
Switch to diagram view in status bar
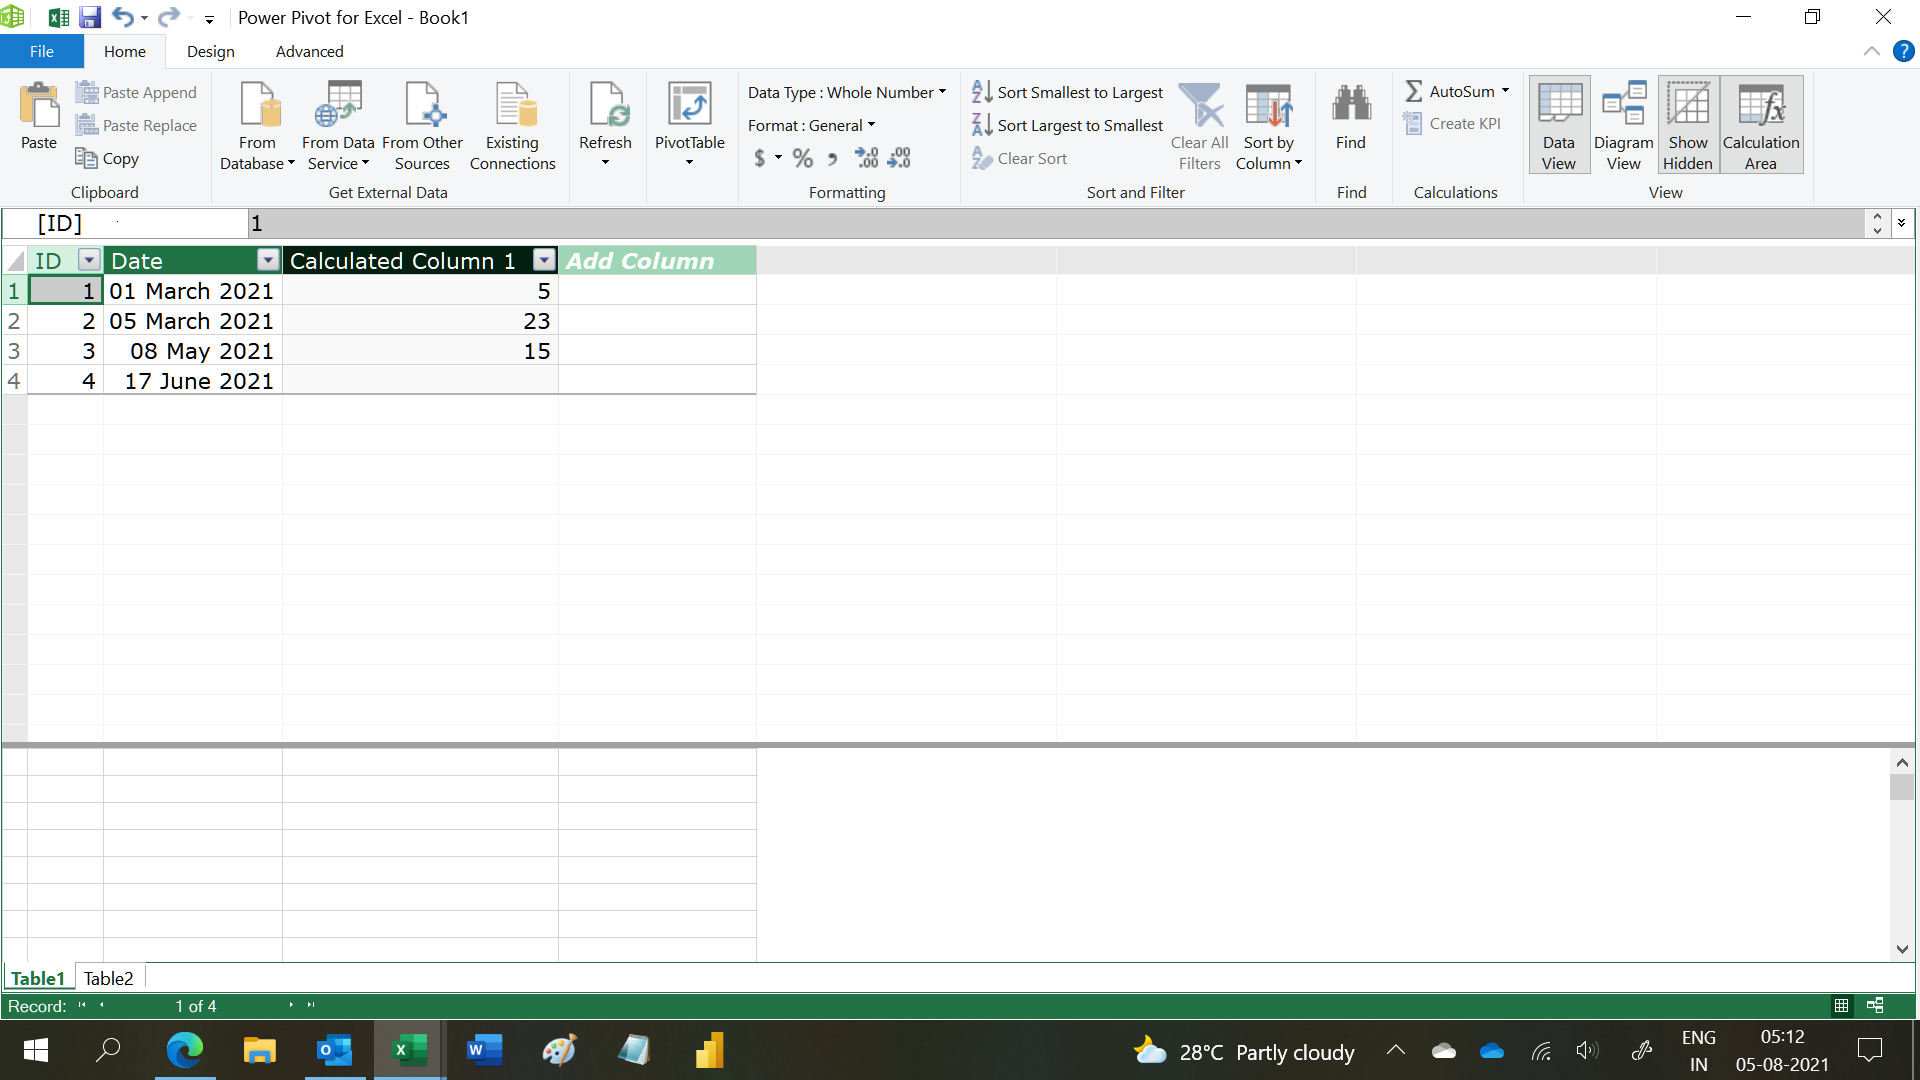pos(1875,1006)
